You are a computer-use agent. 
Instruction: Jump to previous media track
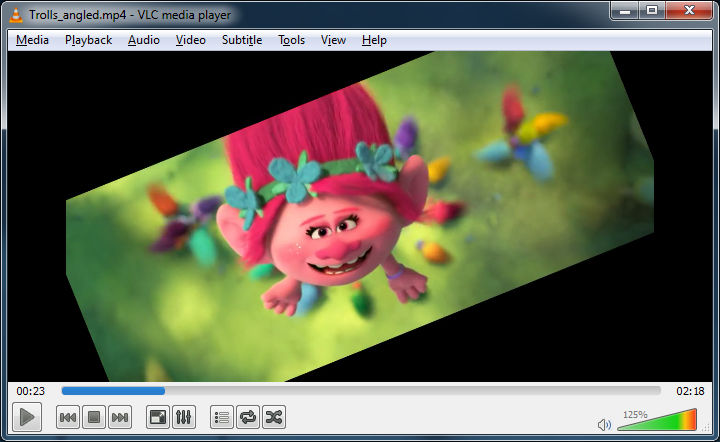(68, 417)
